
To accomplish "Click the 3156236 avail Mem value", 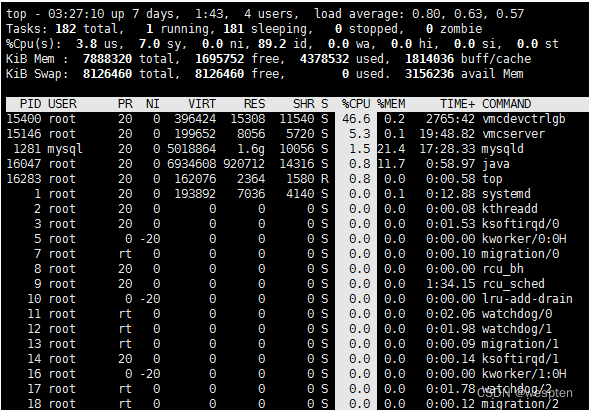I will pyautogui.click(x=430, y=74).
